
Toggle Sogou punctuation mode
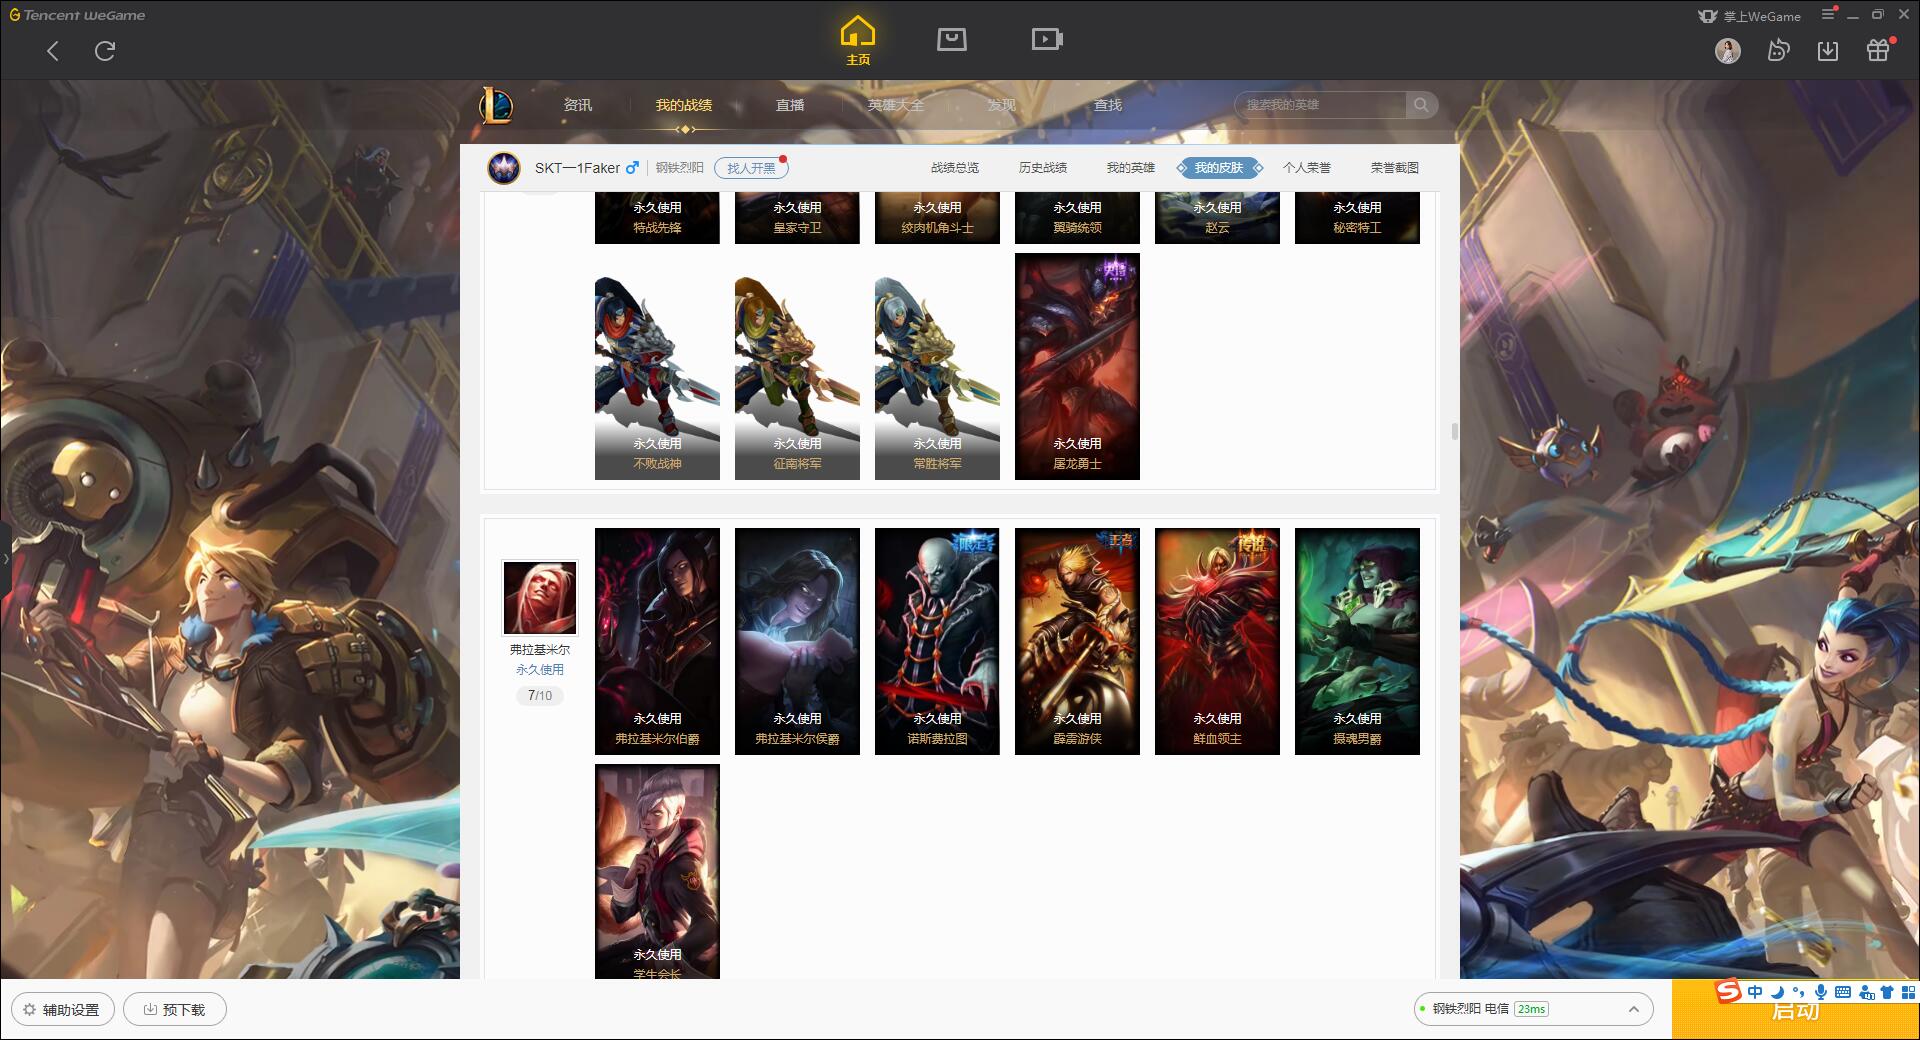point(1799,992)
